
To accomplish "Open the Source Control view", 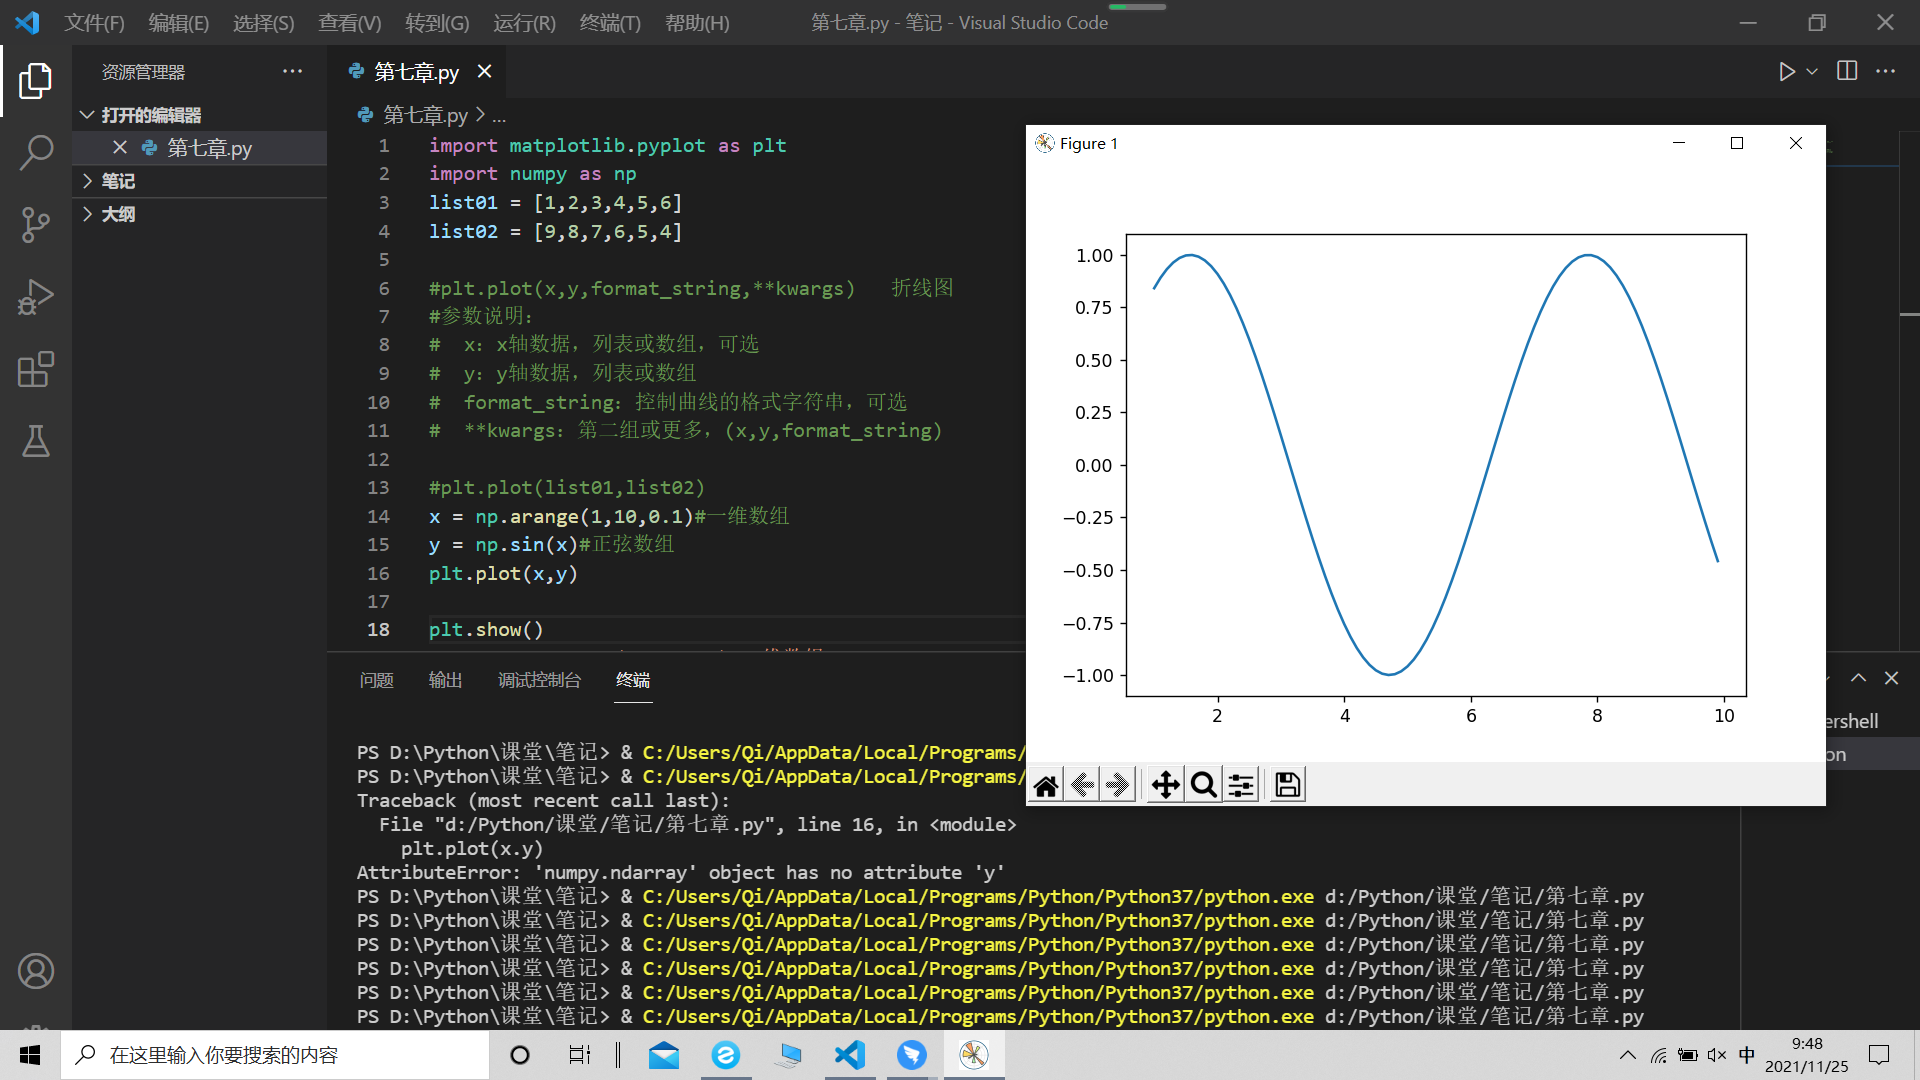I will (x=36, y=225).
